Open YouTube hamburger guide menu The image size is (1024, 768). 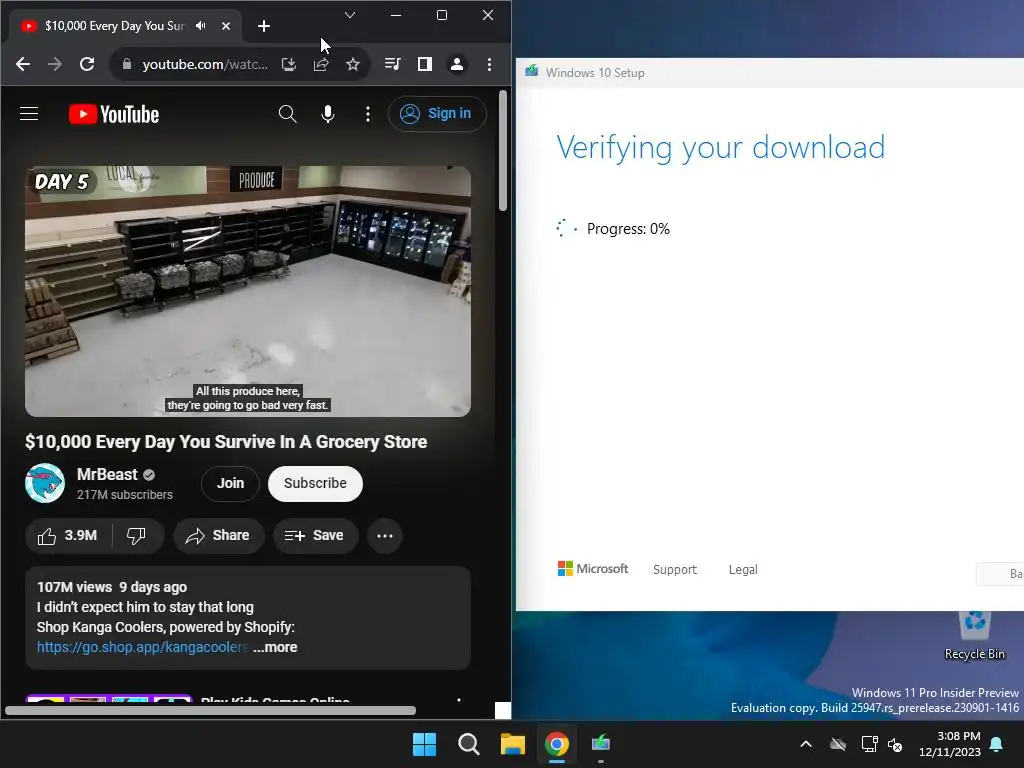[x=29, y=114]
